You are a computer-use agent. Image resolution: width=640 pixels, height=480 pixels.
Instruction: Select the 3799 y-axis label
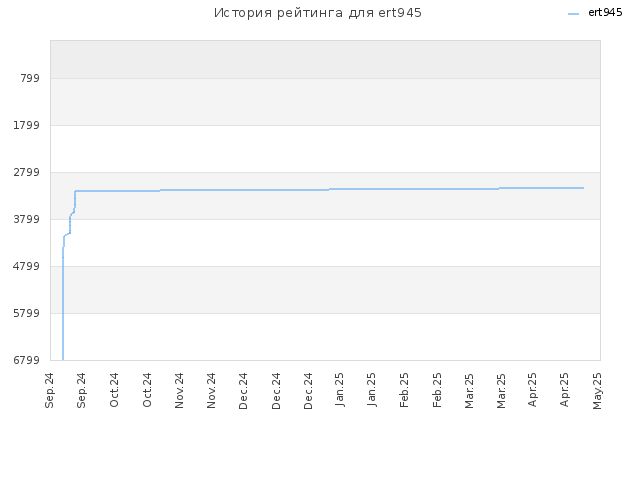click(27, 219)
